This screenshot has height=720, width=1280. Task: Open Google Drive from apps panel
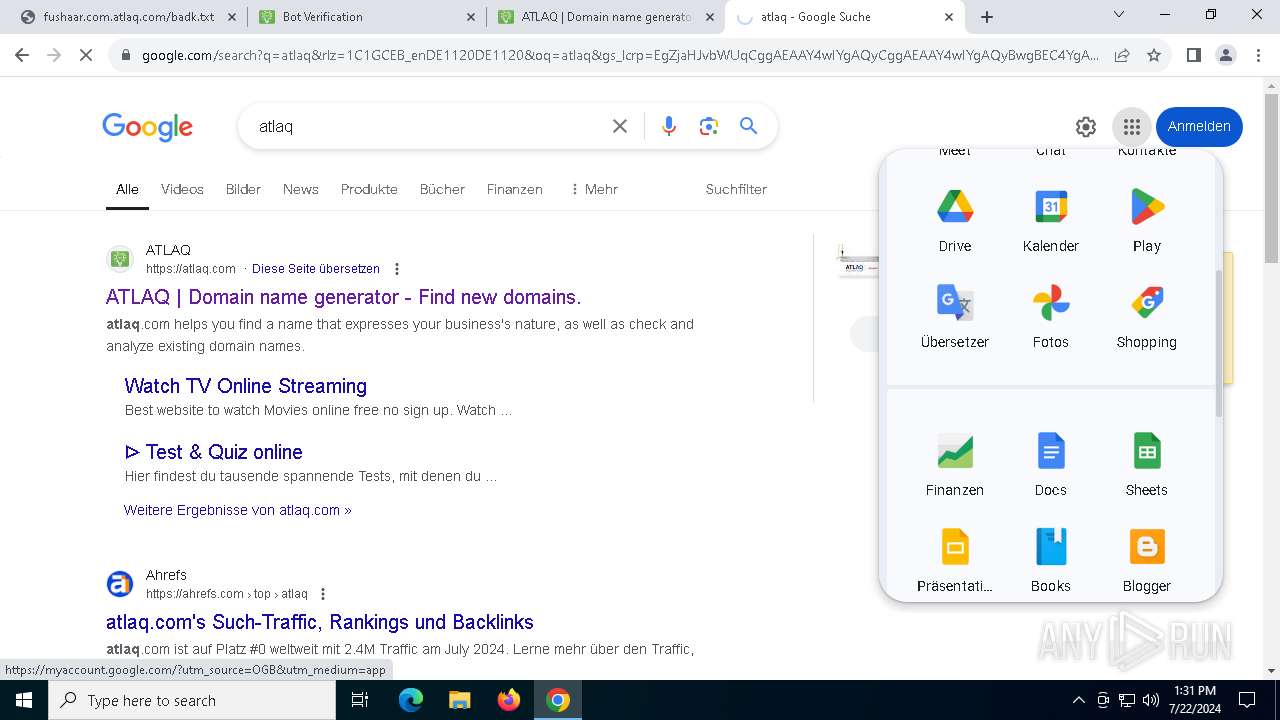click(955, 220)
